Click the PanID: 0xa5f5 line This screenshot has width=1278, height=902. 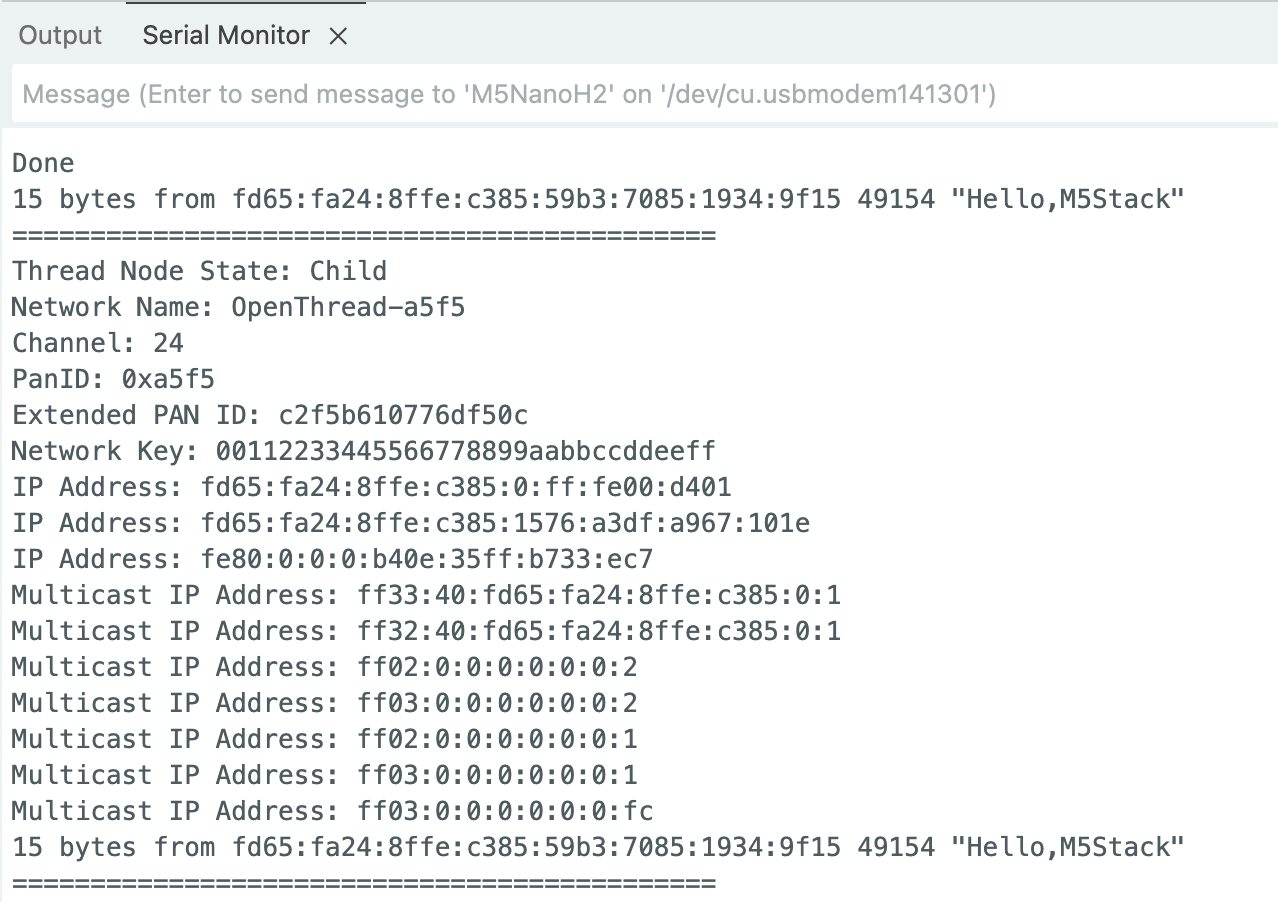(113, 379)
